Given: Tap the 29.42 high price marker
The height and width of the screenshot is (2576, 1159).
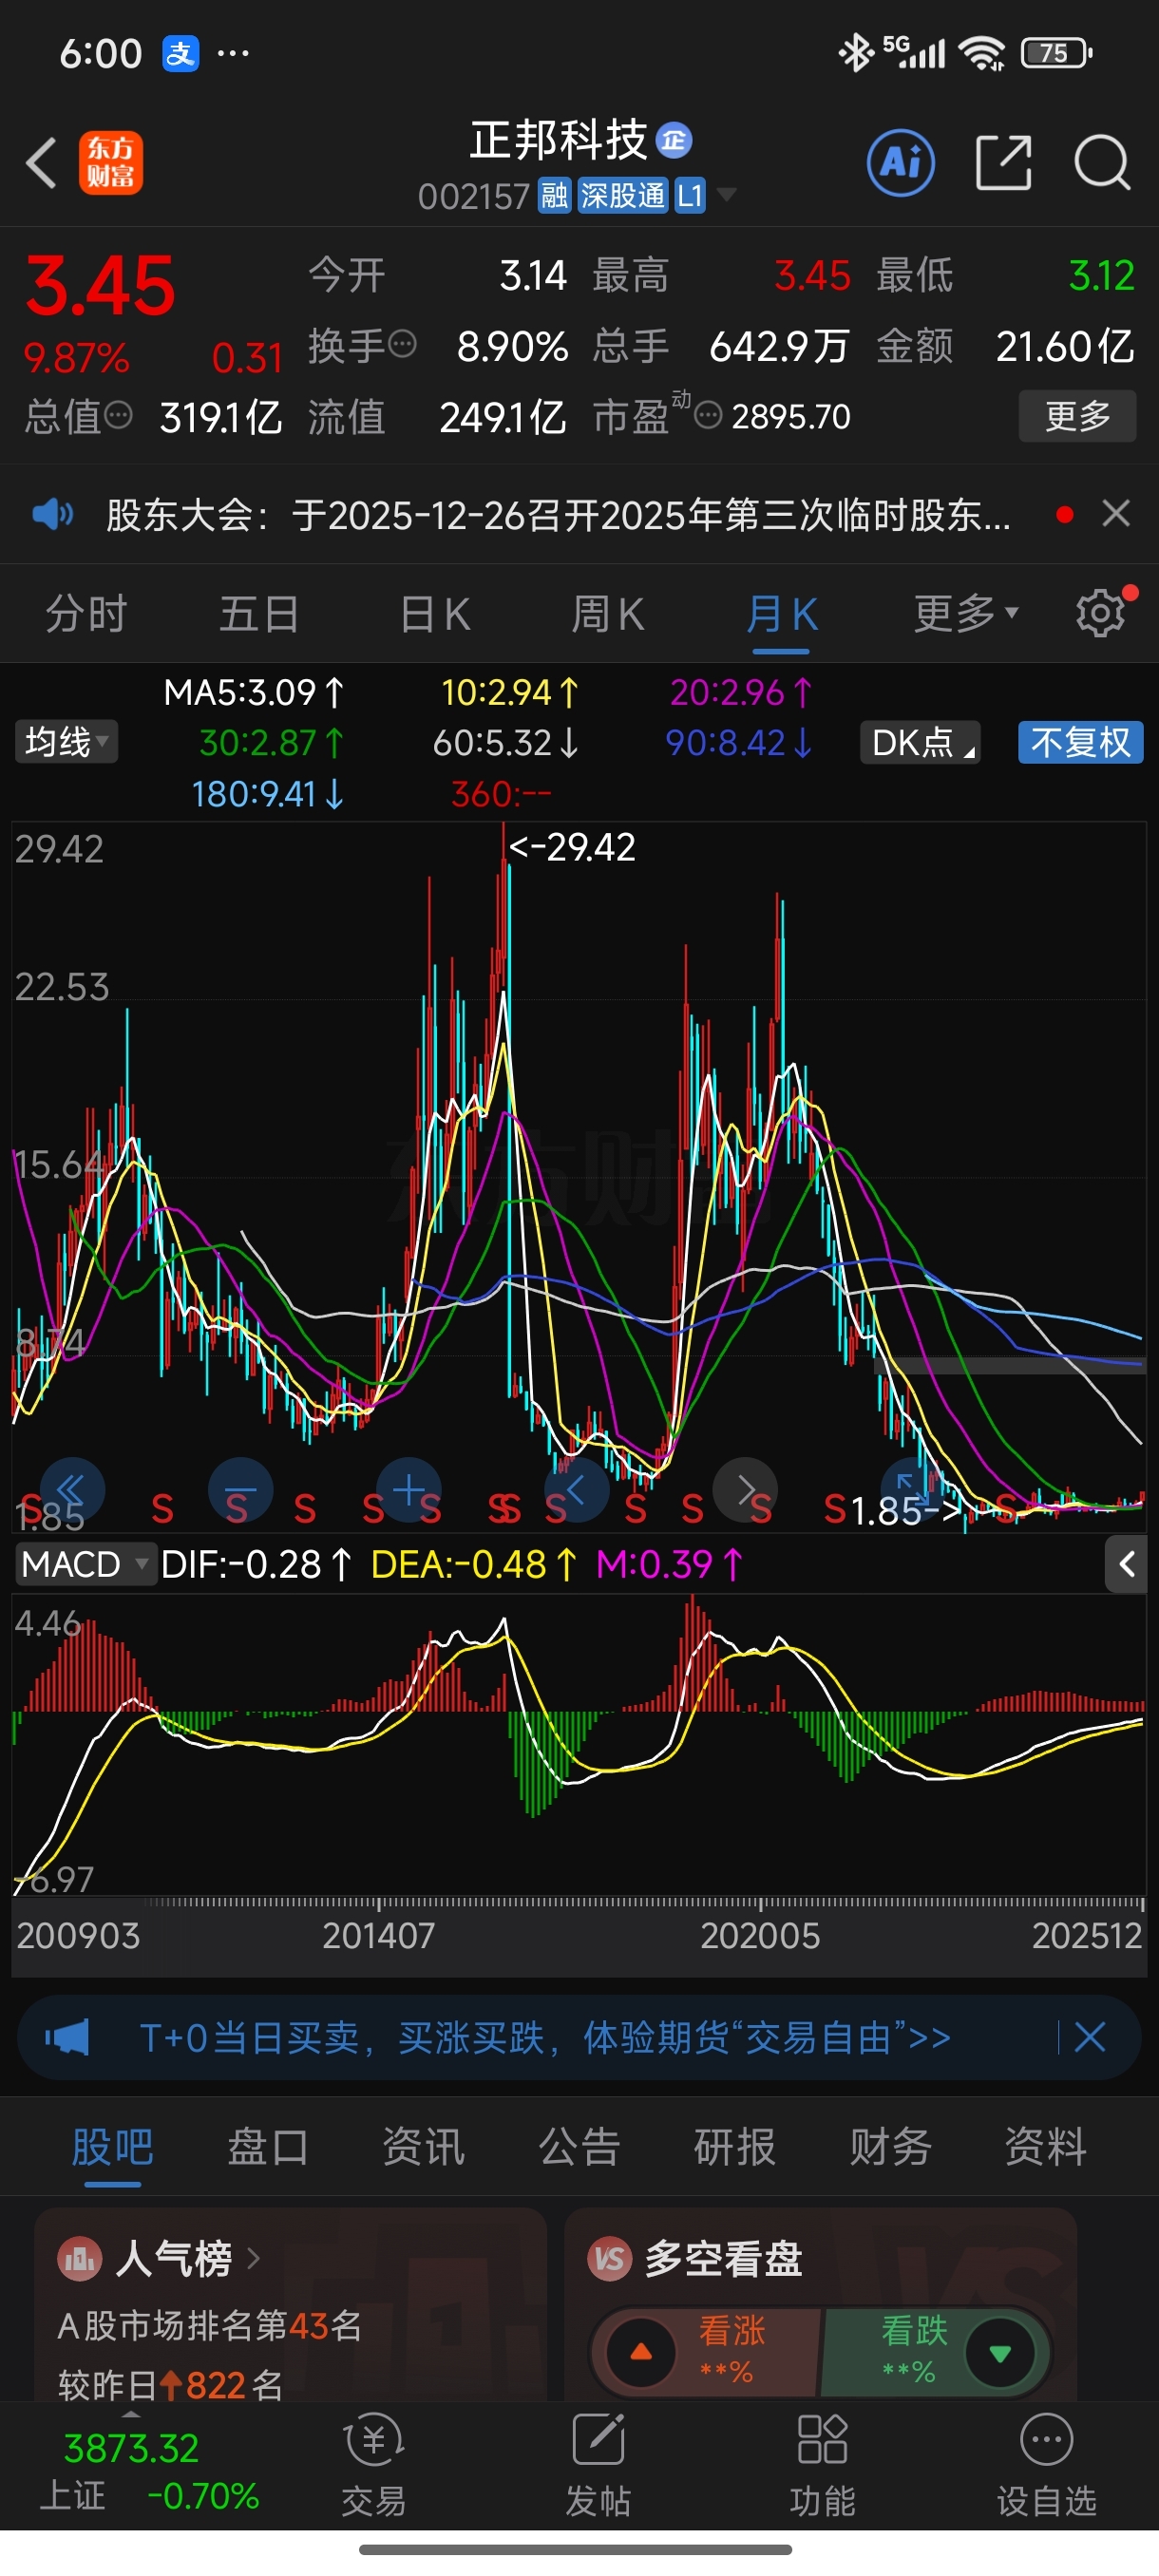Looking at the screenshot, I should pos(571,848).
